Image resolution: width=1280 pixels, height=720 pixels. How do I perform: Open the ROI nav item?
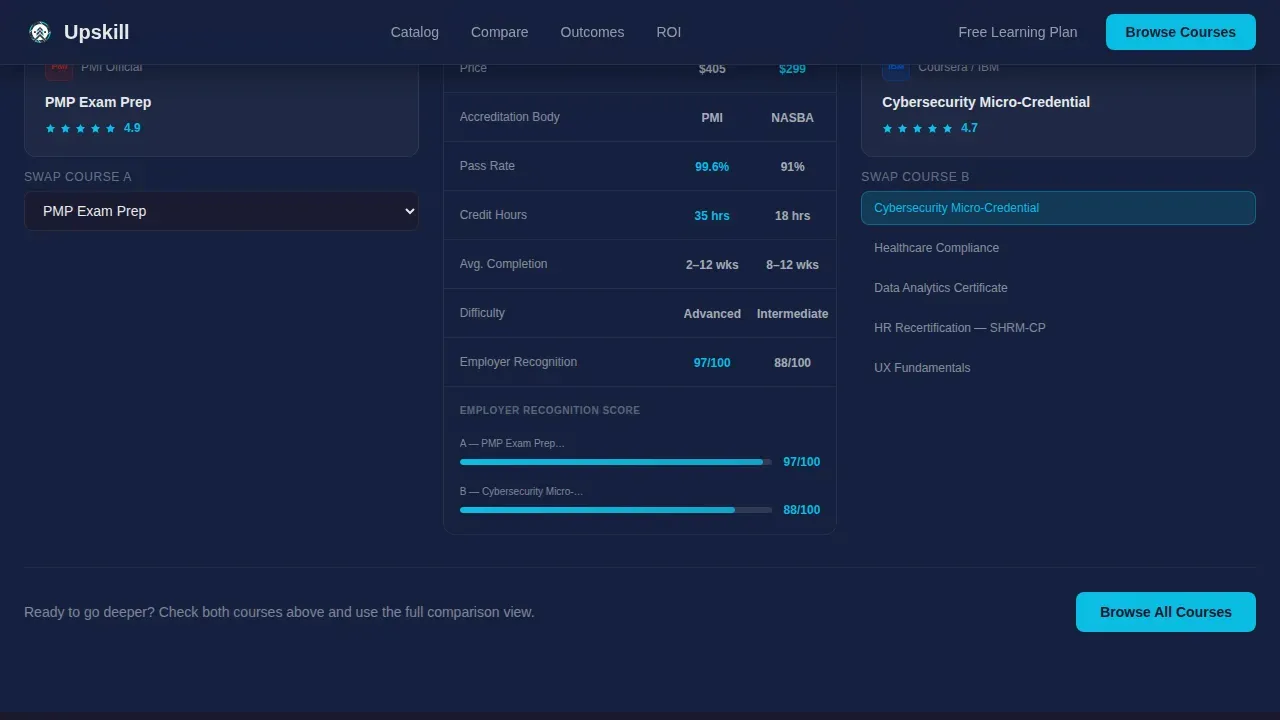(669, 32)
